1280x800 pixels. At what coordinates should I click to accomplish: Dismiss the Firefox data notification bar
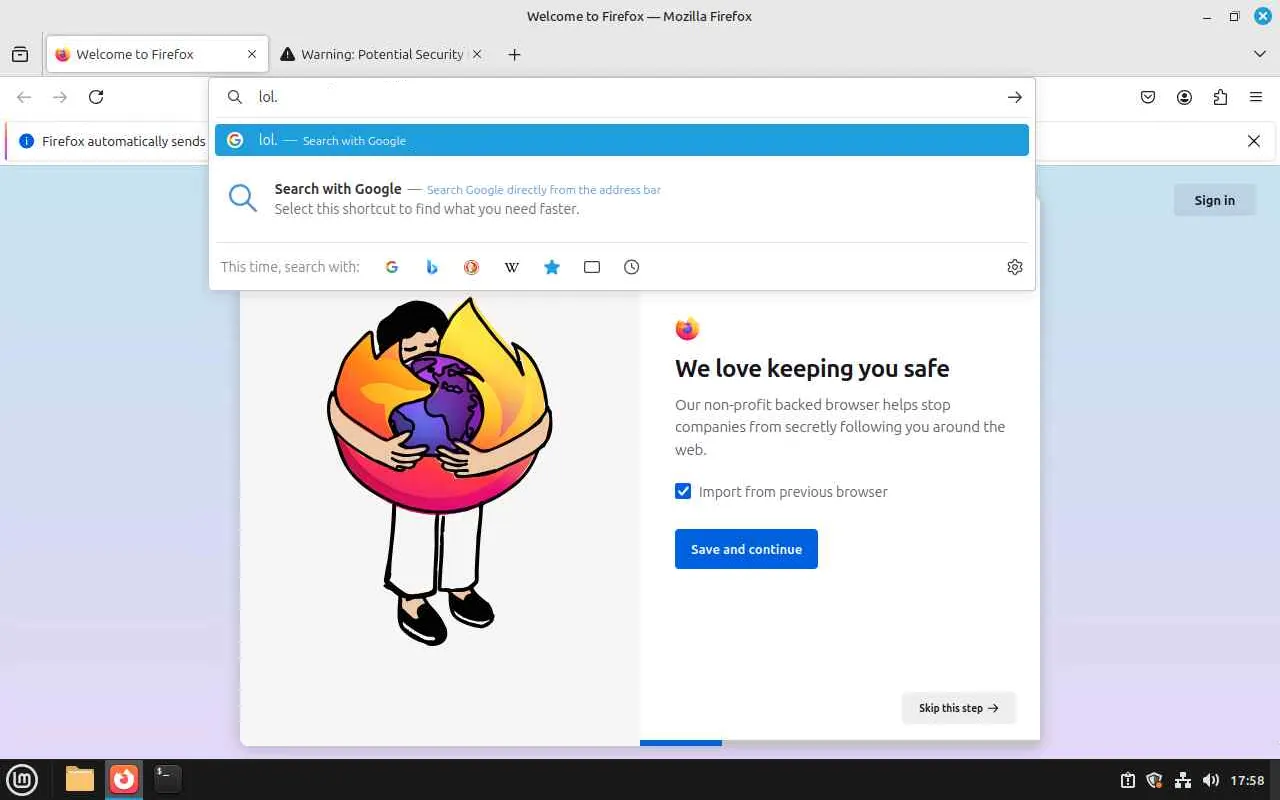[1254, 141]
